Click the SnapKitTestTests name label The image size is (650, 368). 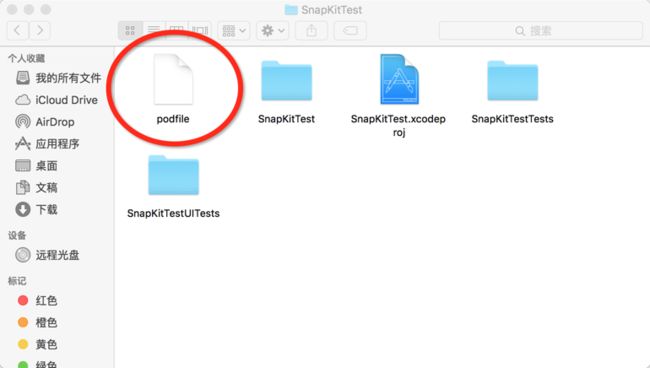pyautogui.click(x=512, y=119)
